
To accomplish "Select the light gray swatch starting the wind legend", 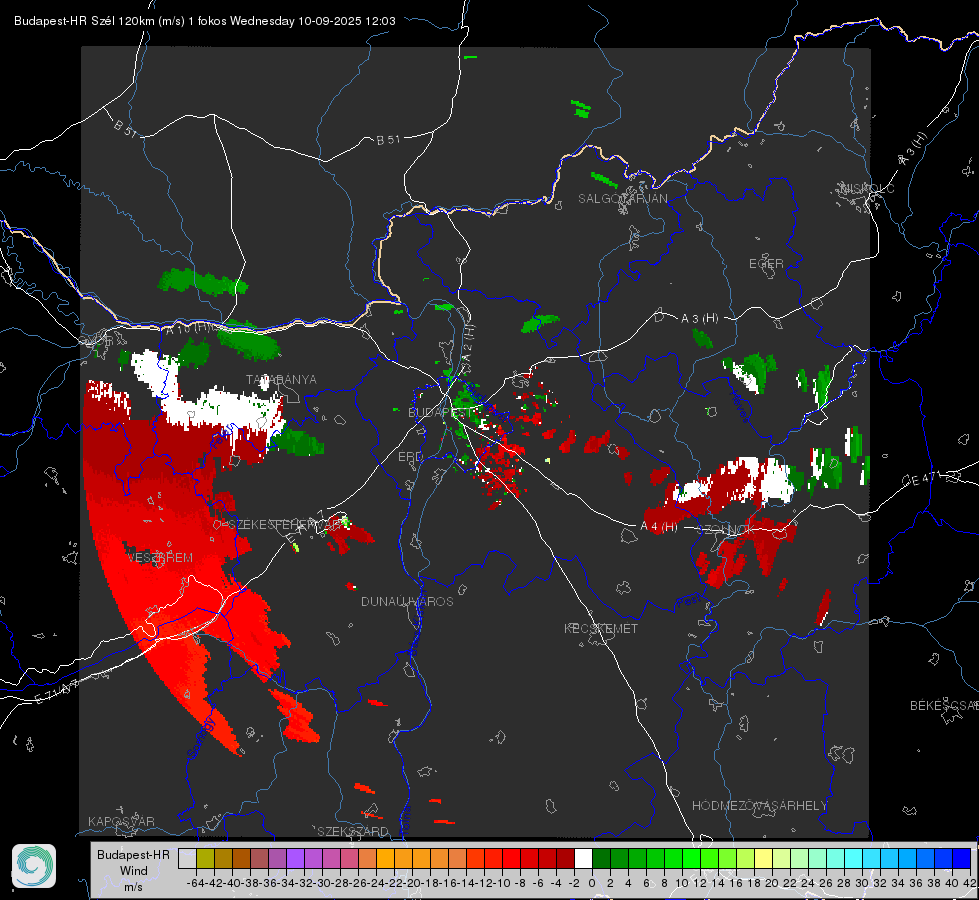I will click(187, 859).
